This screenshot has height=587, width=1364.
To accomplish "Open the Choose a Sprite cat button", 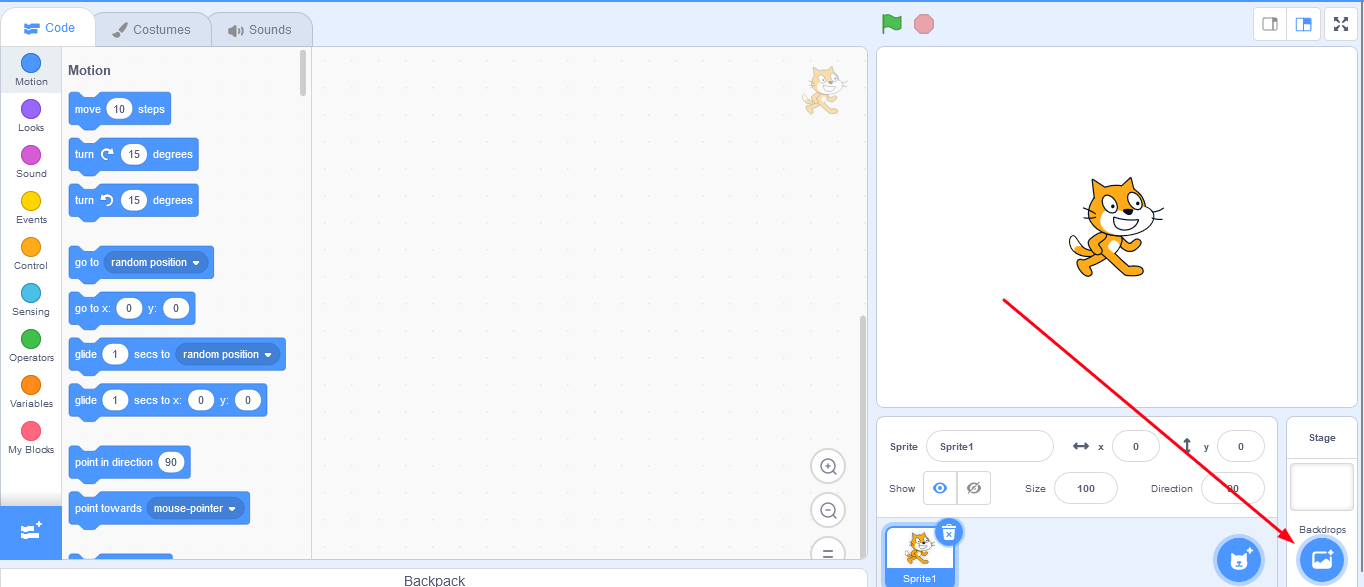I will 1240,560.
